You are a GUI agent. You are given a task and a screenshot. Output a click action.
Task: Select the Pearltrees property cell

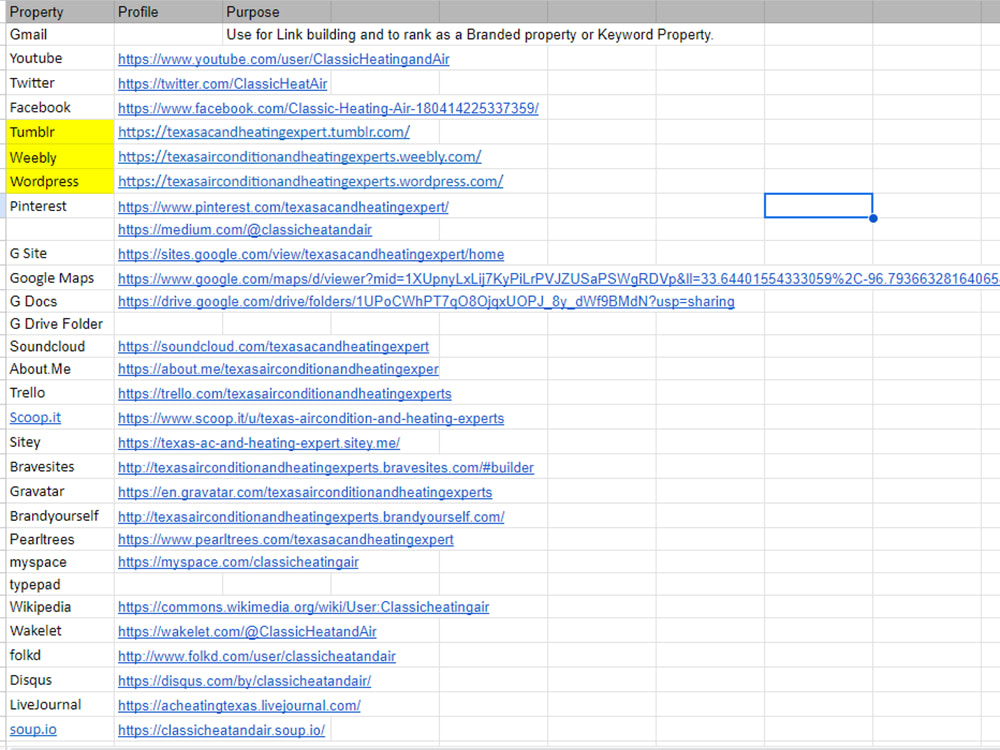point(60,540)
